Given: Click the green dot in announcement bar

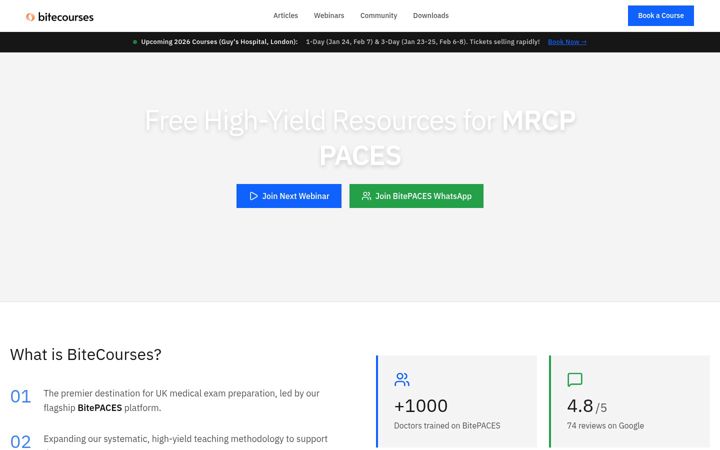Looking at the screenshot, I should [135, 42].
